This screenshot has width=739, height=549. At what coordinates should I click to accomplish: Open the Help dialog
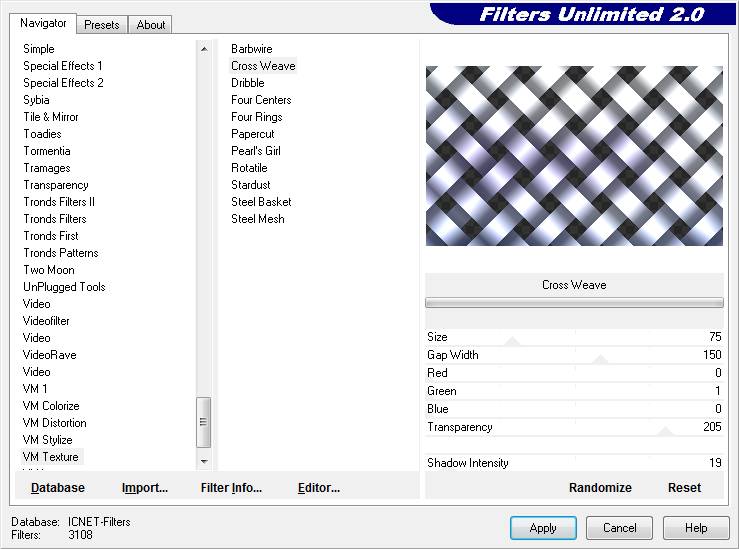click(696, 527)
